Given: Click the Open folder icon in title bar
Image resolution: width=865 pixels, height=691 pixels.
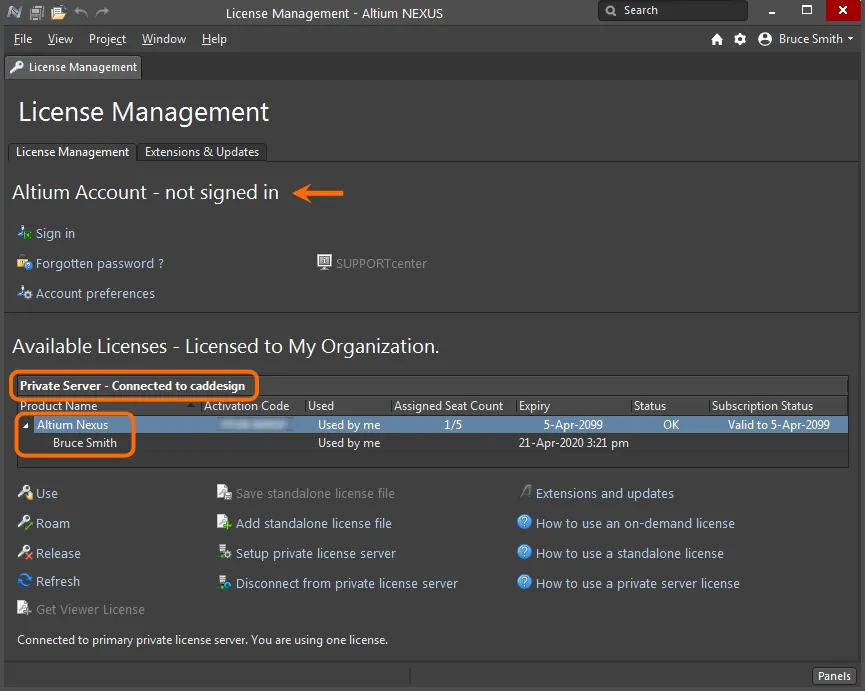Looking at the screenshot, I should 58,12.
